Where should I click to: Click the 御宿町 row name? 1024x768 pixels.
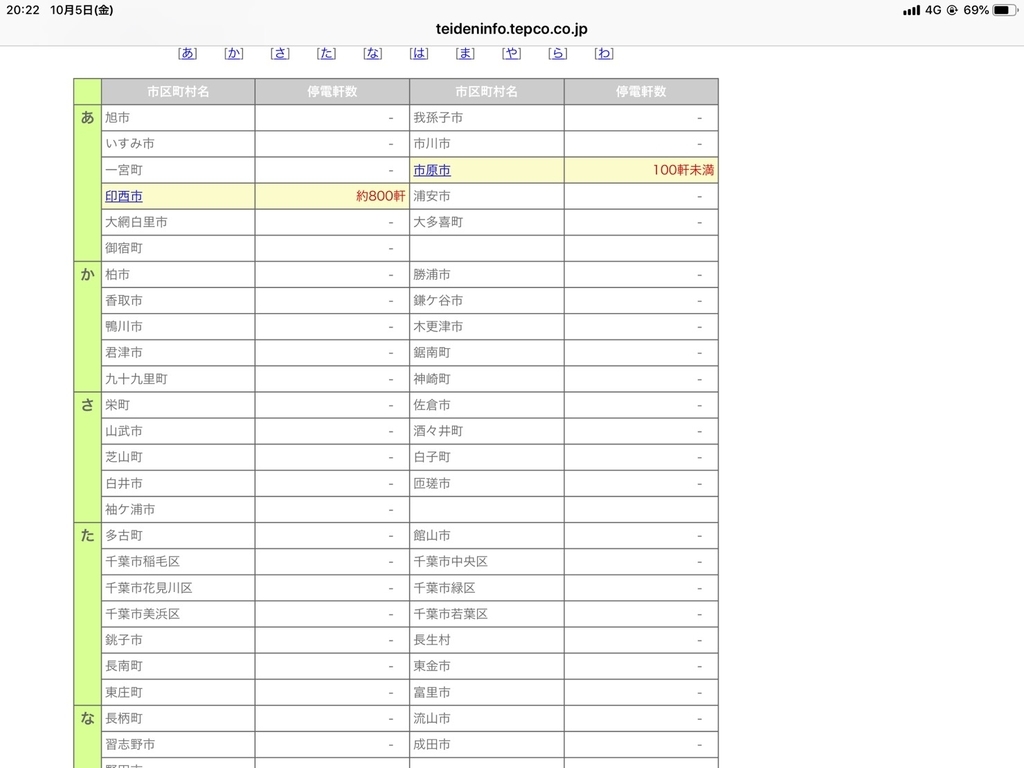click(x=123, y=248)
